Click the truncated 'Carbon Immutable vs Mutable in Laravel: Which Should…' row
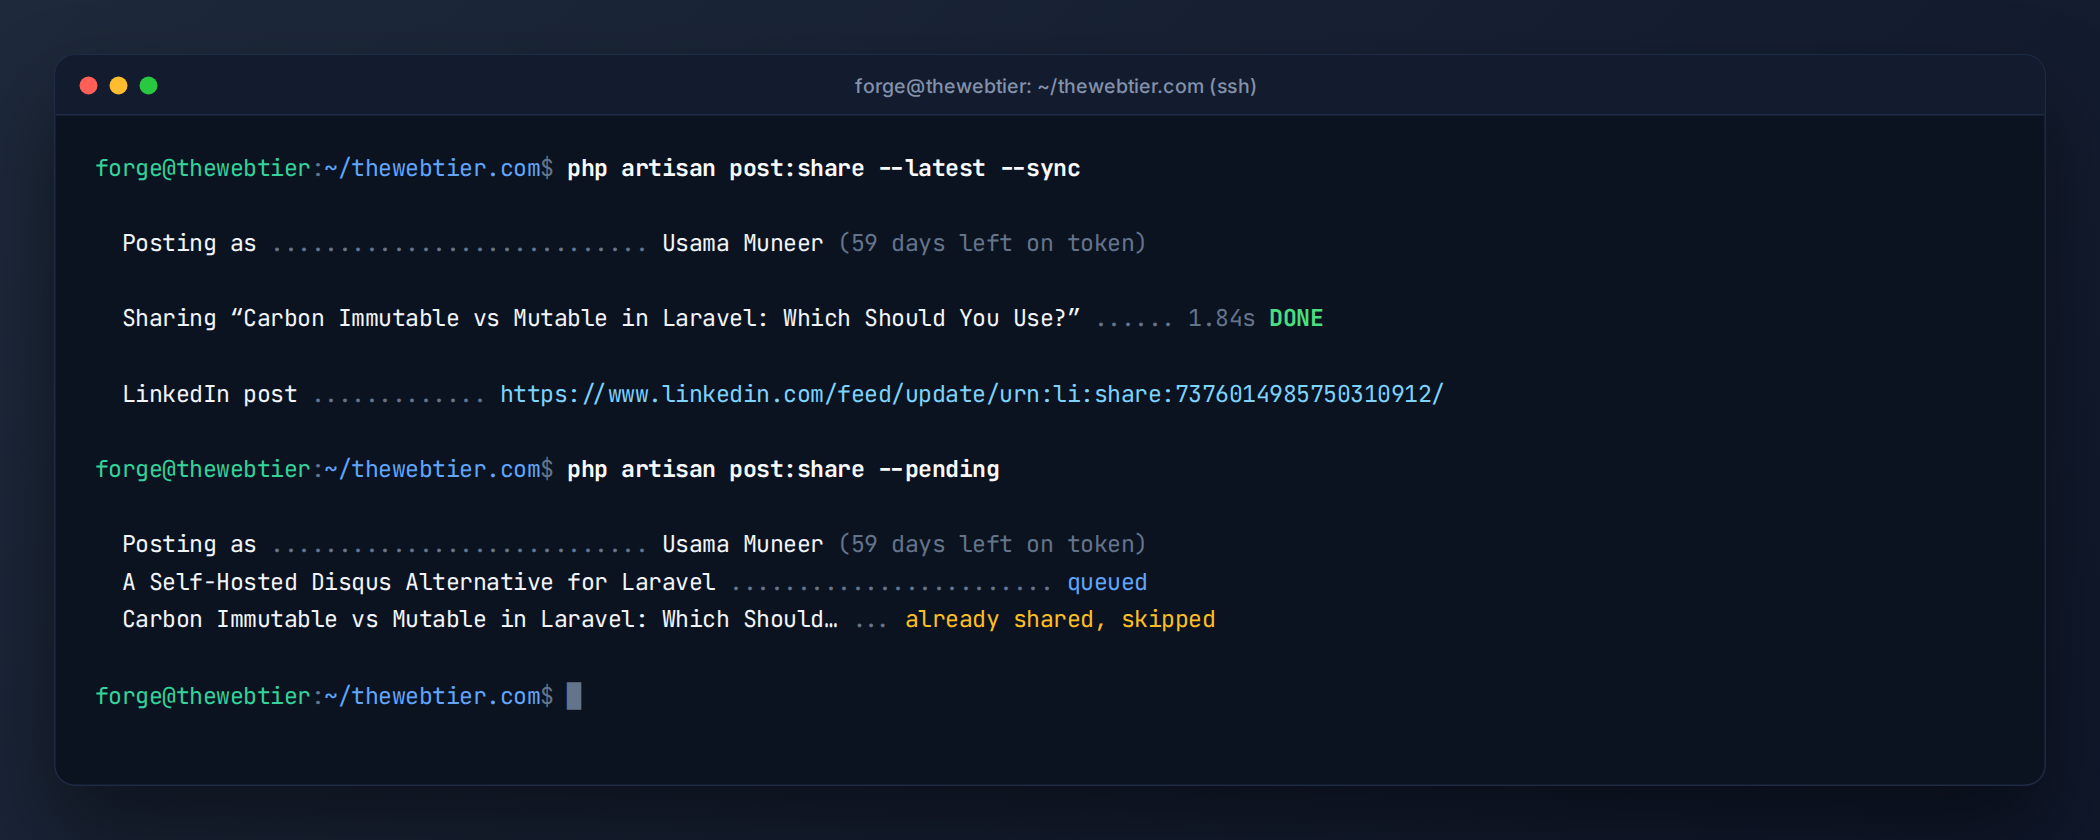Viewport: 2100px width, 840px height. pyautogui.click(x=480, y=619)
